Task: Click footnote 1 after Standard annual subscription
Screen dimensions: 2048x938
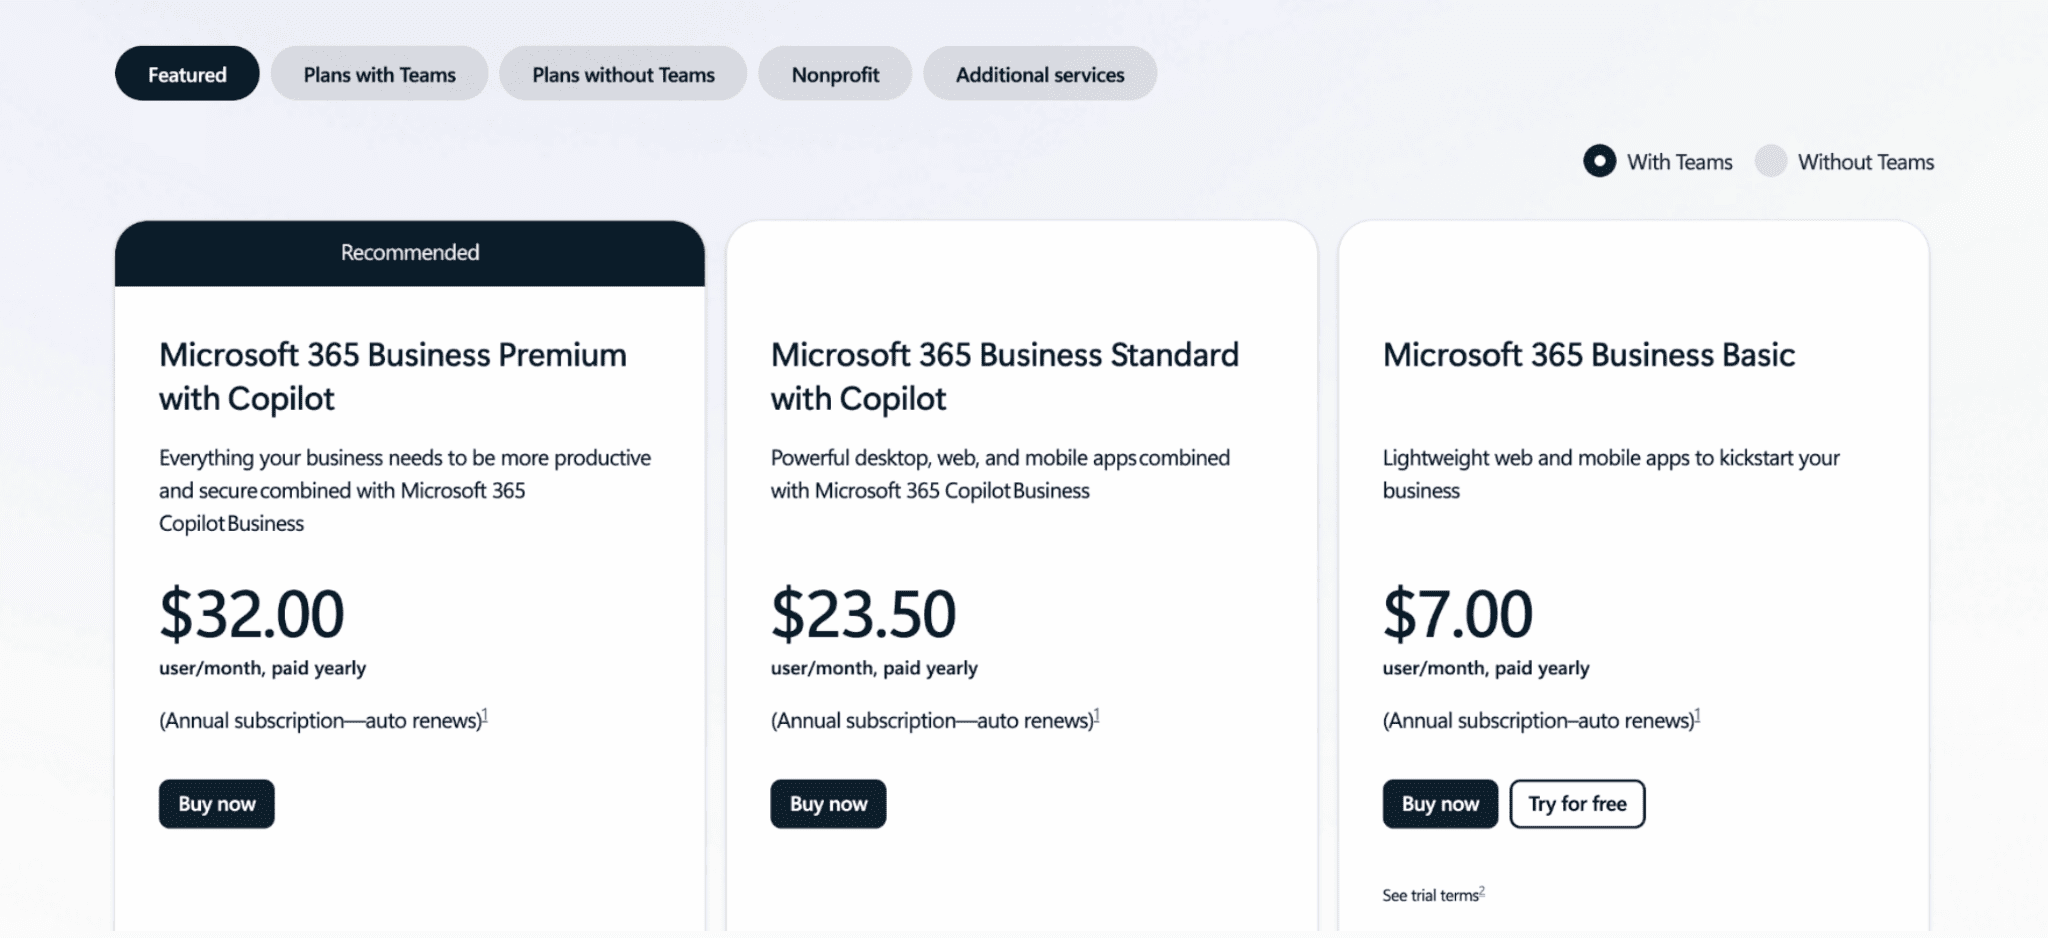Action: [x=1097, y=715]
